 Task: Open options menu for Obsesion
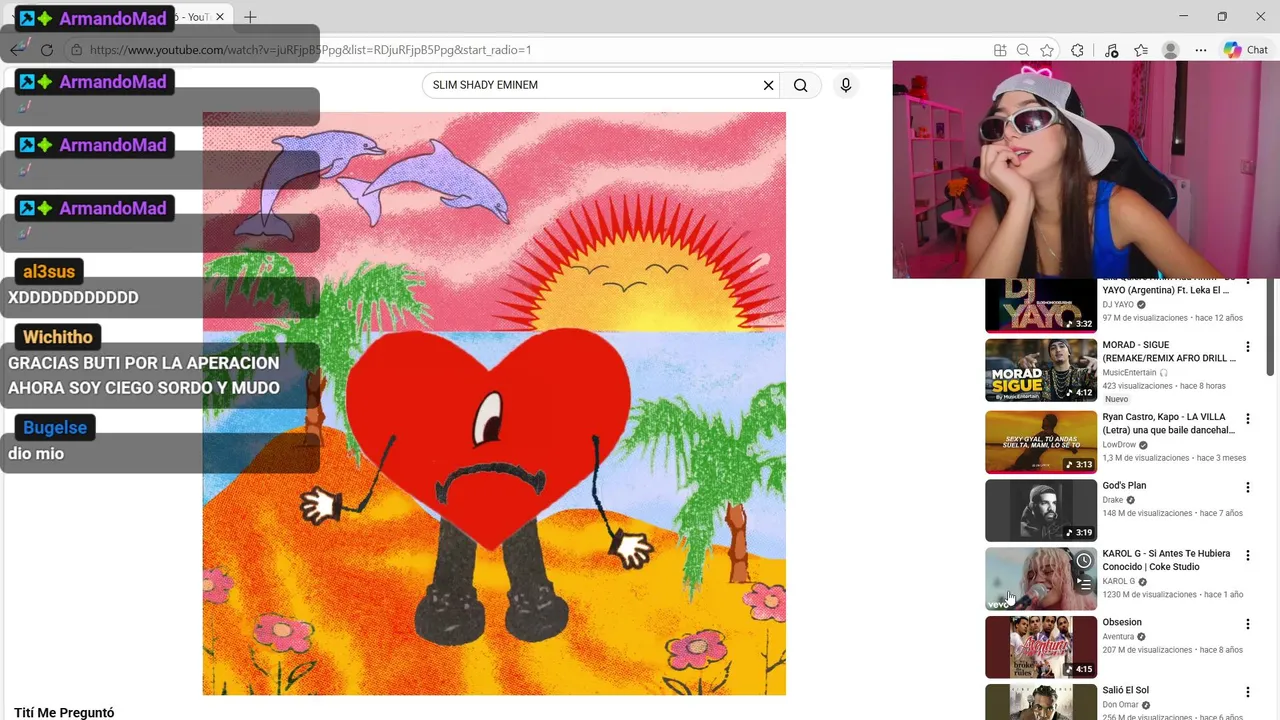coord(1247,624)
